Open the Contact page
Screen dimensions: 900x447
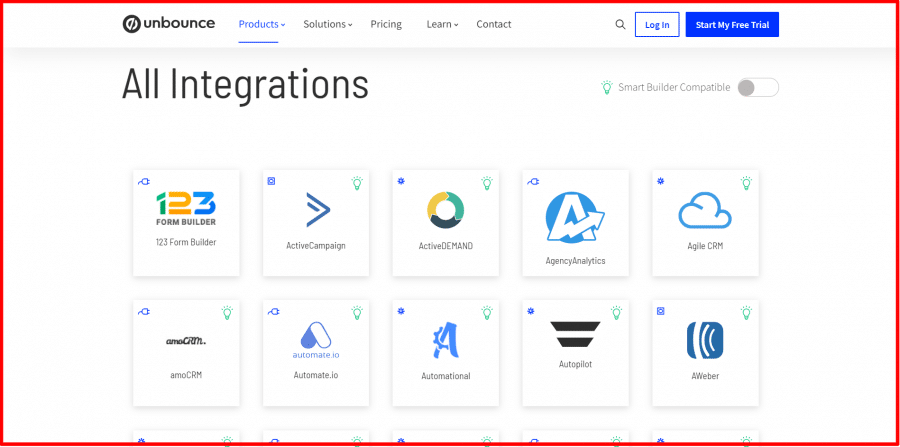(494, 24)
